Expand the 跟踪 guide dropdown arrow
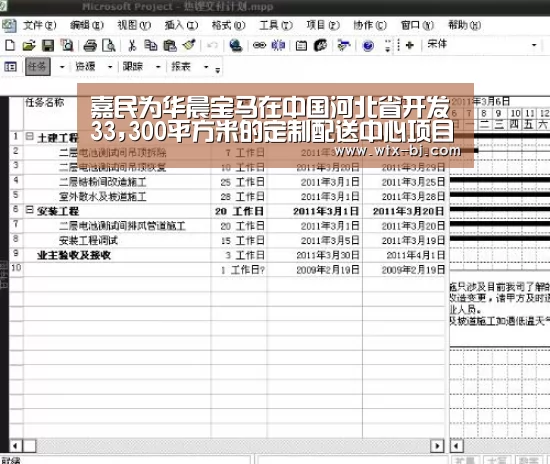 point(158,66)
